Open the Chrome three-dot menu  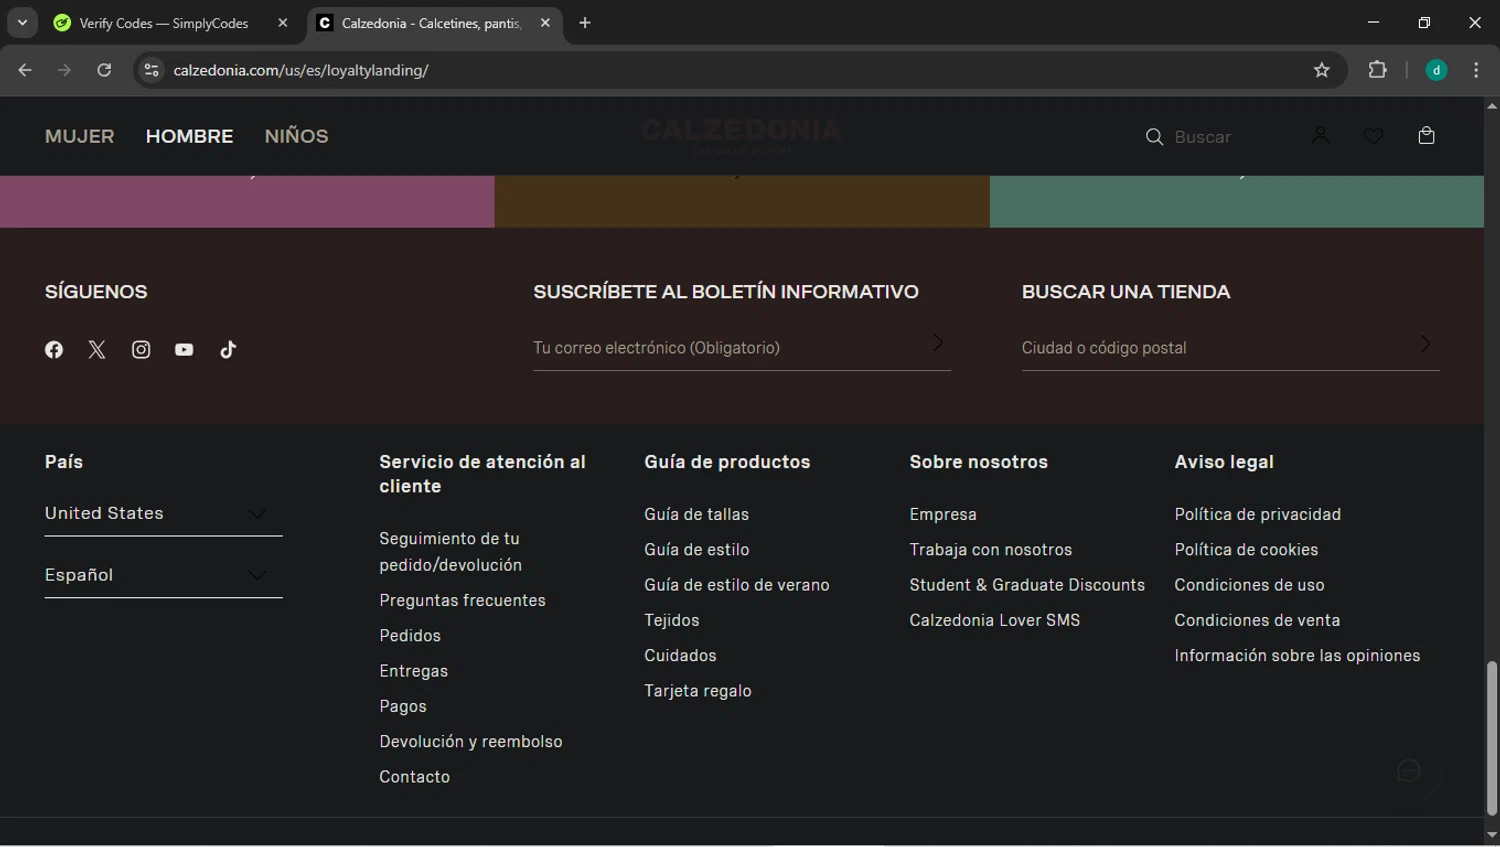(x=1476, y=70)
